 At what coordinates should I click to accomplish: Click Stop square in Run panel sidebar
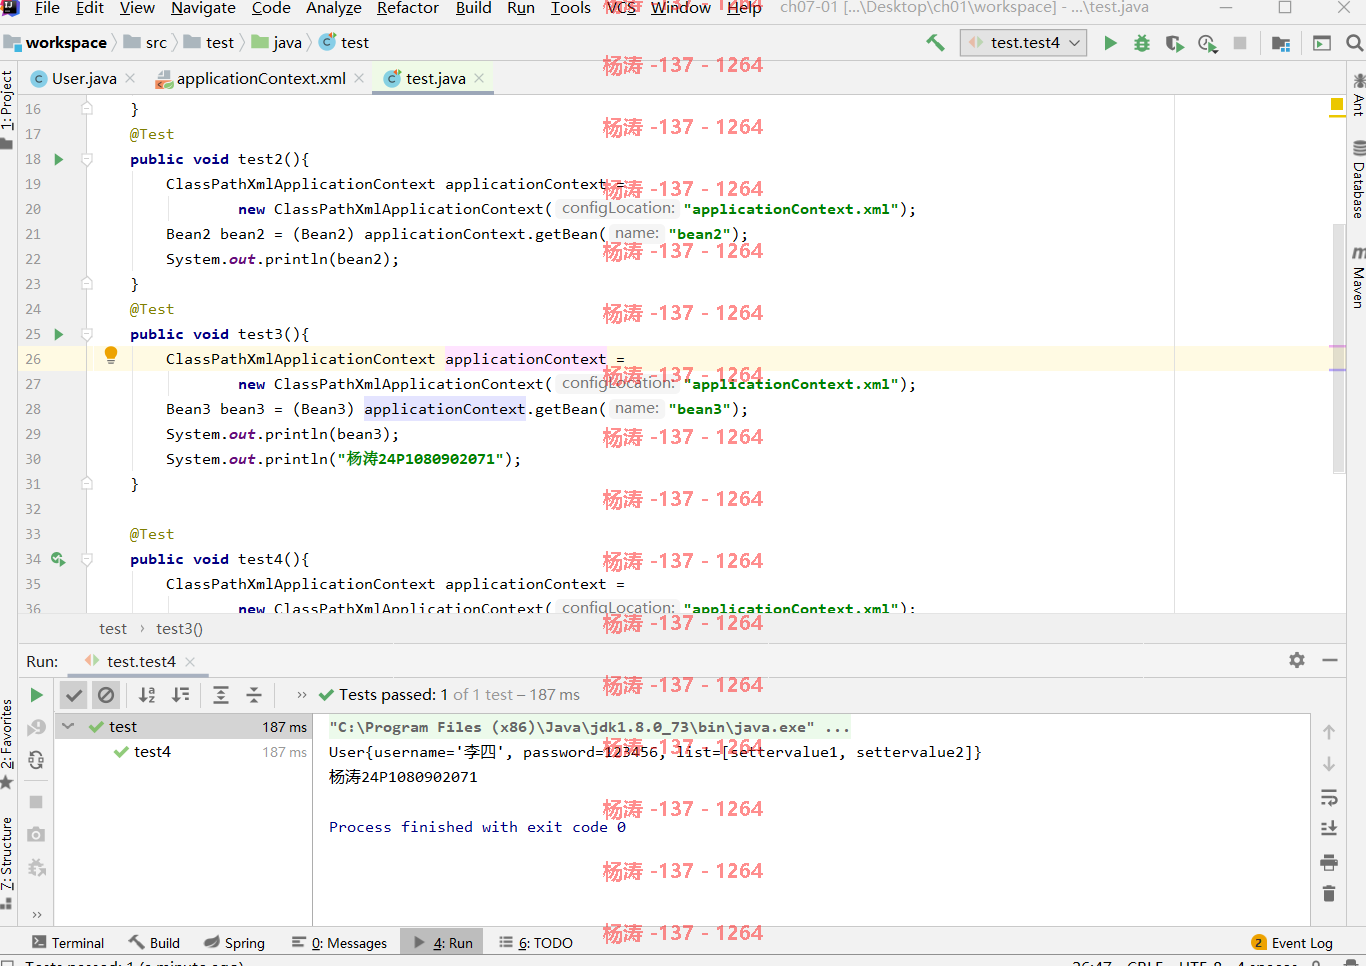[x=36, y=802]
